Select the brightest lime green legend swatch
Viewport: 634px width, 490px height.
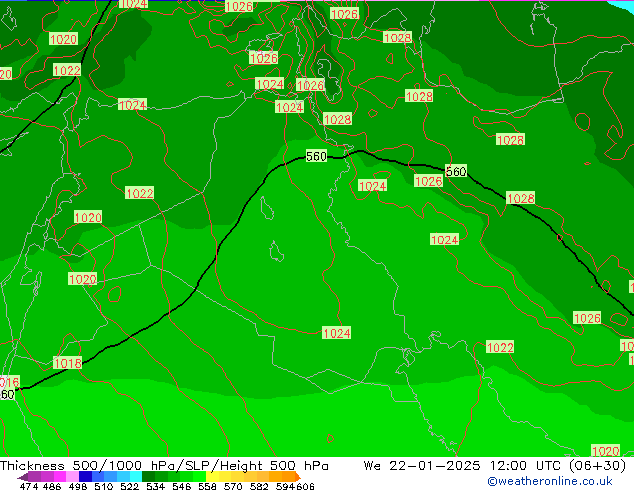coord(199,477)
